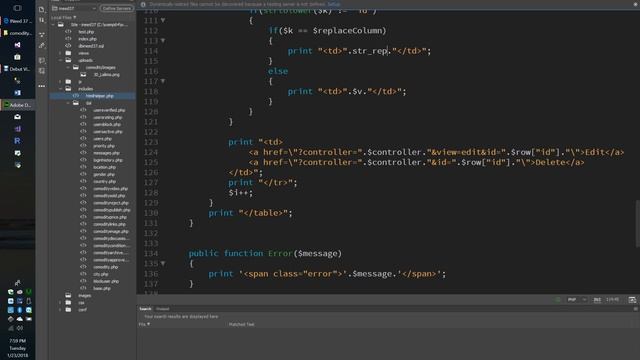Click the Define Servers button
The width and height of the screenshot is (640, 360).
(x=117, y=8)
